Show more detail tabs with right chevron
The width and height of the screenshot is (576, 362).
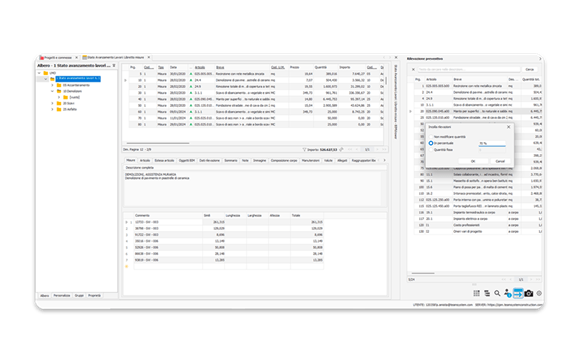coord(384,161)
